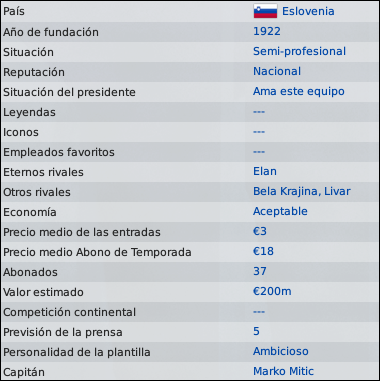
Task: Select the Empleados favoritos row
Action: click(x=190, y=152)
